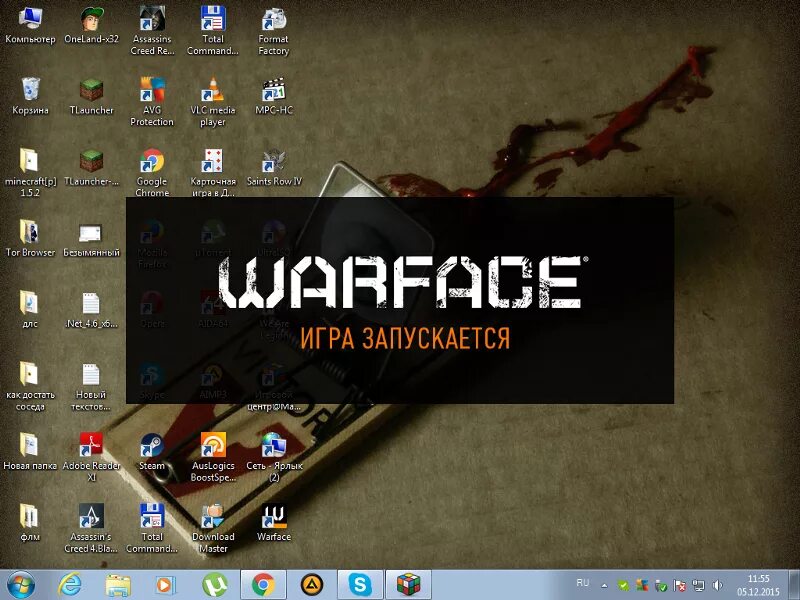Click the green checkmark tray icon
The image size is (800, 600).
(x=623, y=586)
